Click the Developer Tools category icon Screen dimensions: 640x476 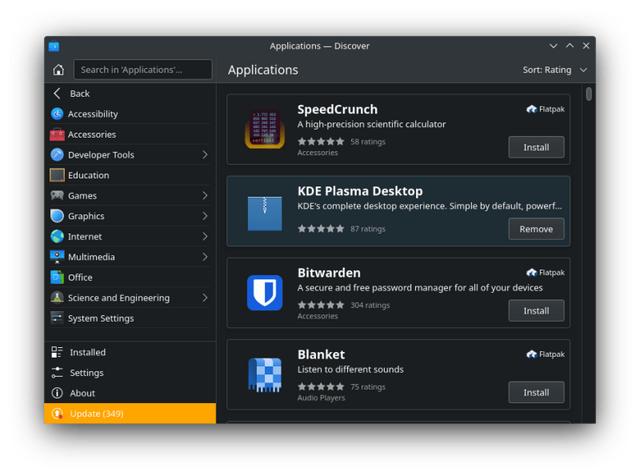(x=57, y=155)
